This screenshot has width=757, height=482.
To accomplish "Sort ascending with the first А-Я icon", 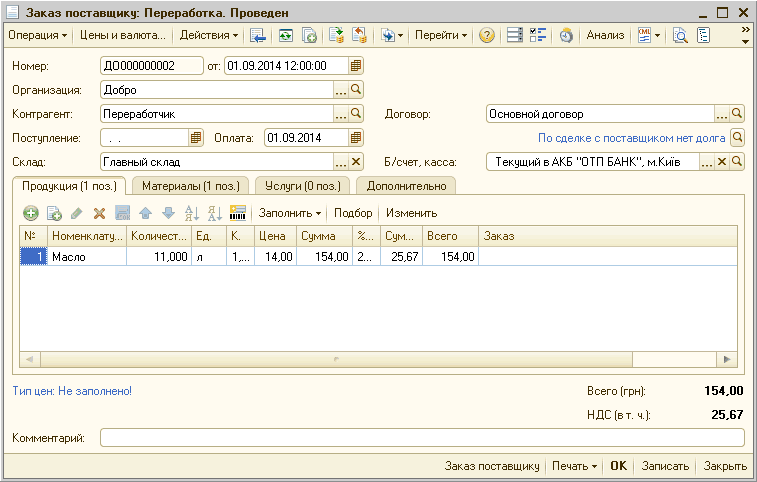I will (192, 213).
